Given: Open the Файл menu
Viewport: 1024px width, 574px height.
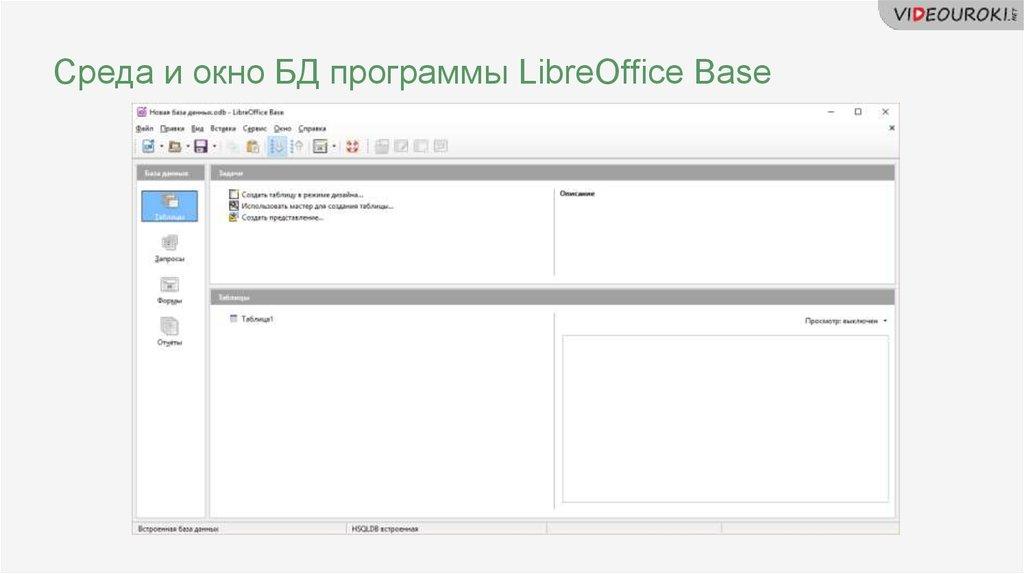Looking at the screenshot, I should click(144, 128).
